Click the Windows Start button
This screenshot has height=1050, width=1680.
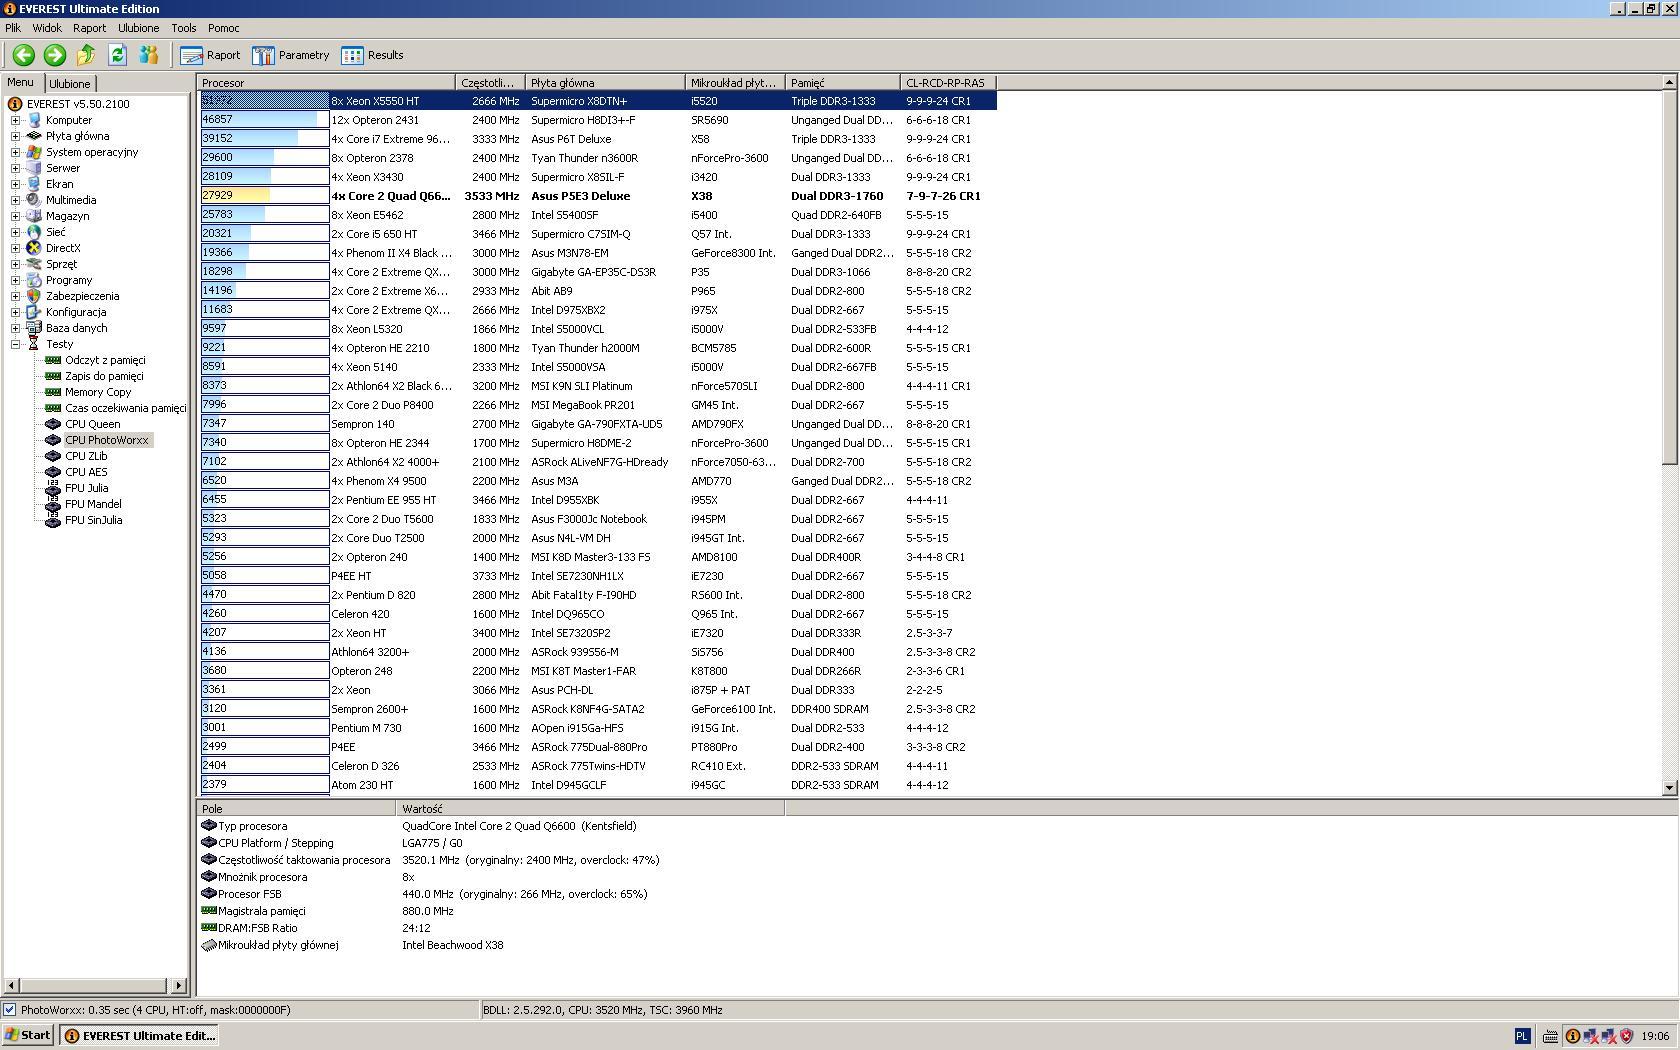[x=28, y=1036]
